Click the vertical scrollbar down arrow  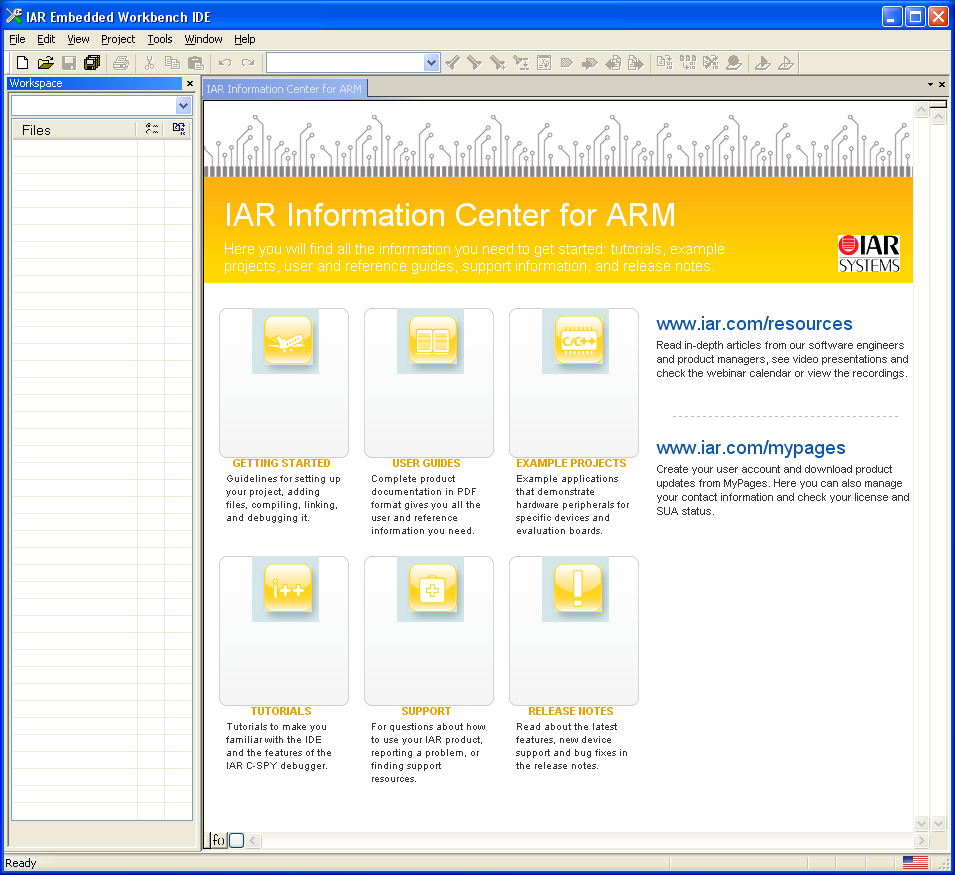click(x=922, y=823)
